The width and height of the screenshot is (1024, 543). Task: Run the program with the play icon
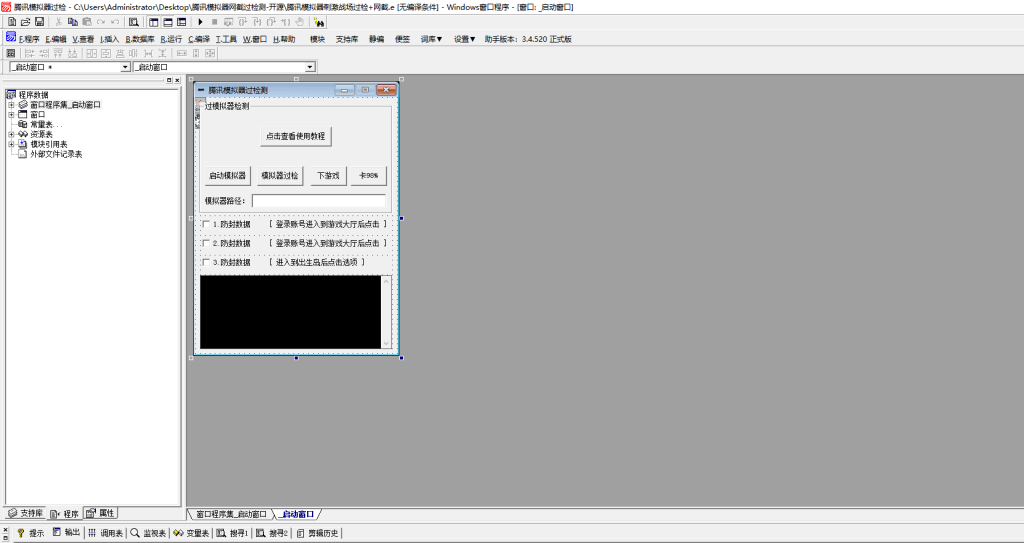pyautogui.click(x=200, y=22)
